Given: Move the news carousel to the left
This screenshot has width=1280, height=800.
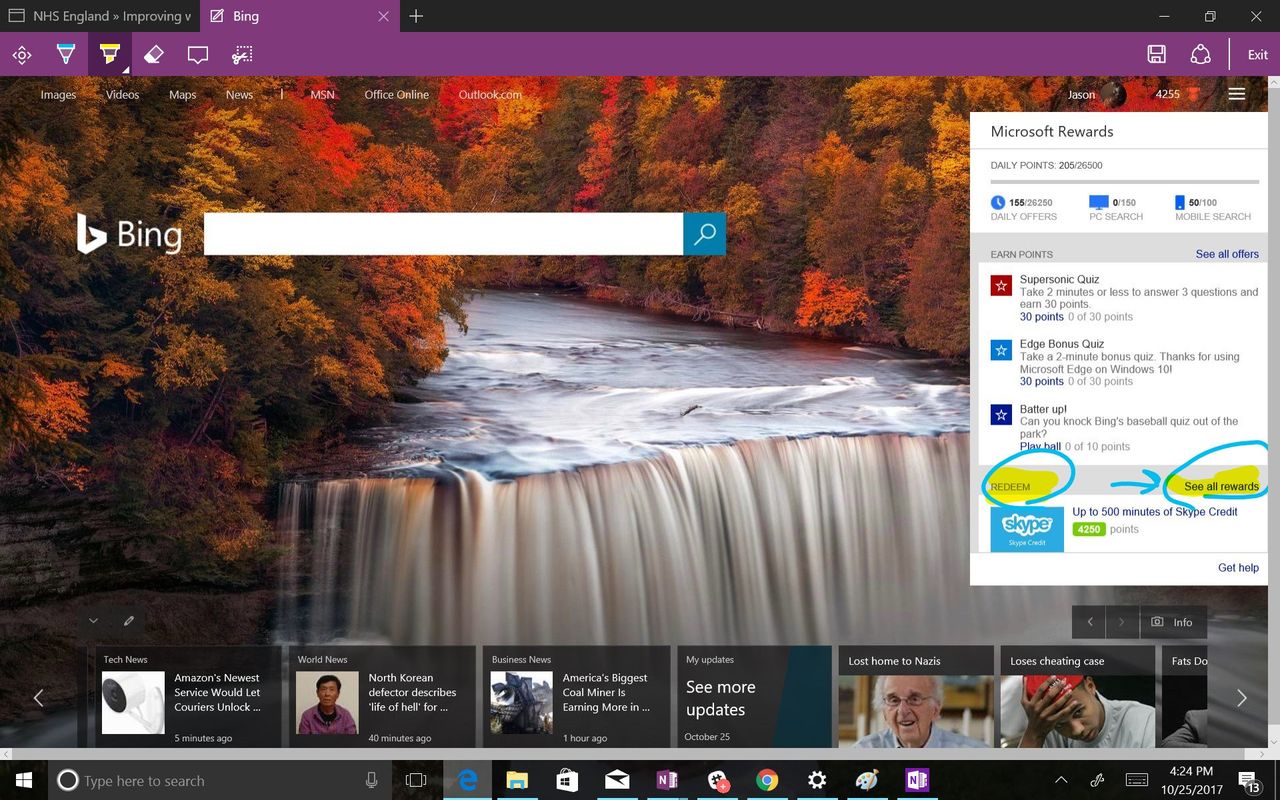Looking at the screenshot, I should click(x=39, y=698).
